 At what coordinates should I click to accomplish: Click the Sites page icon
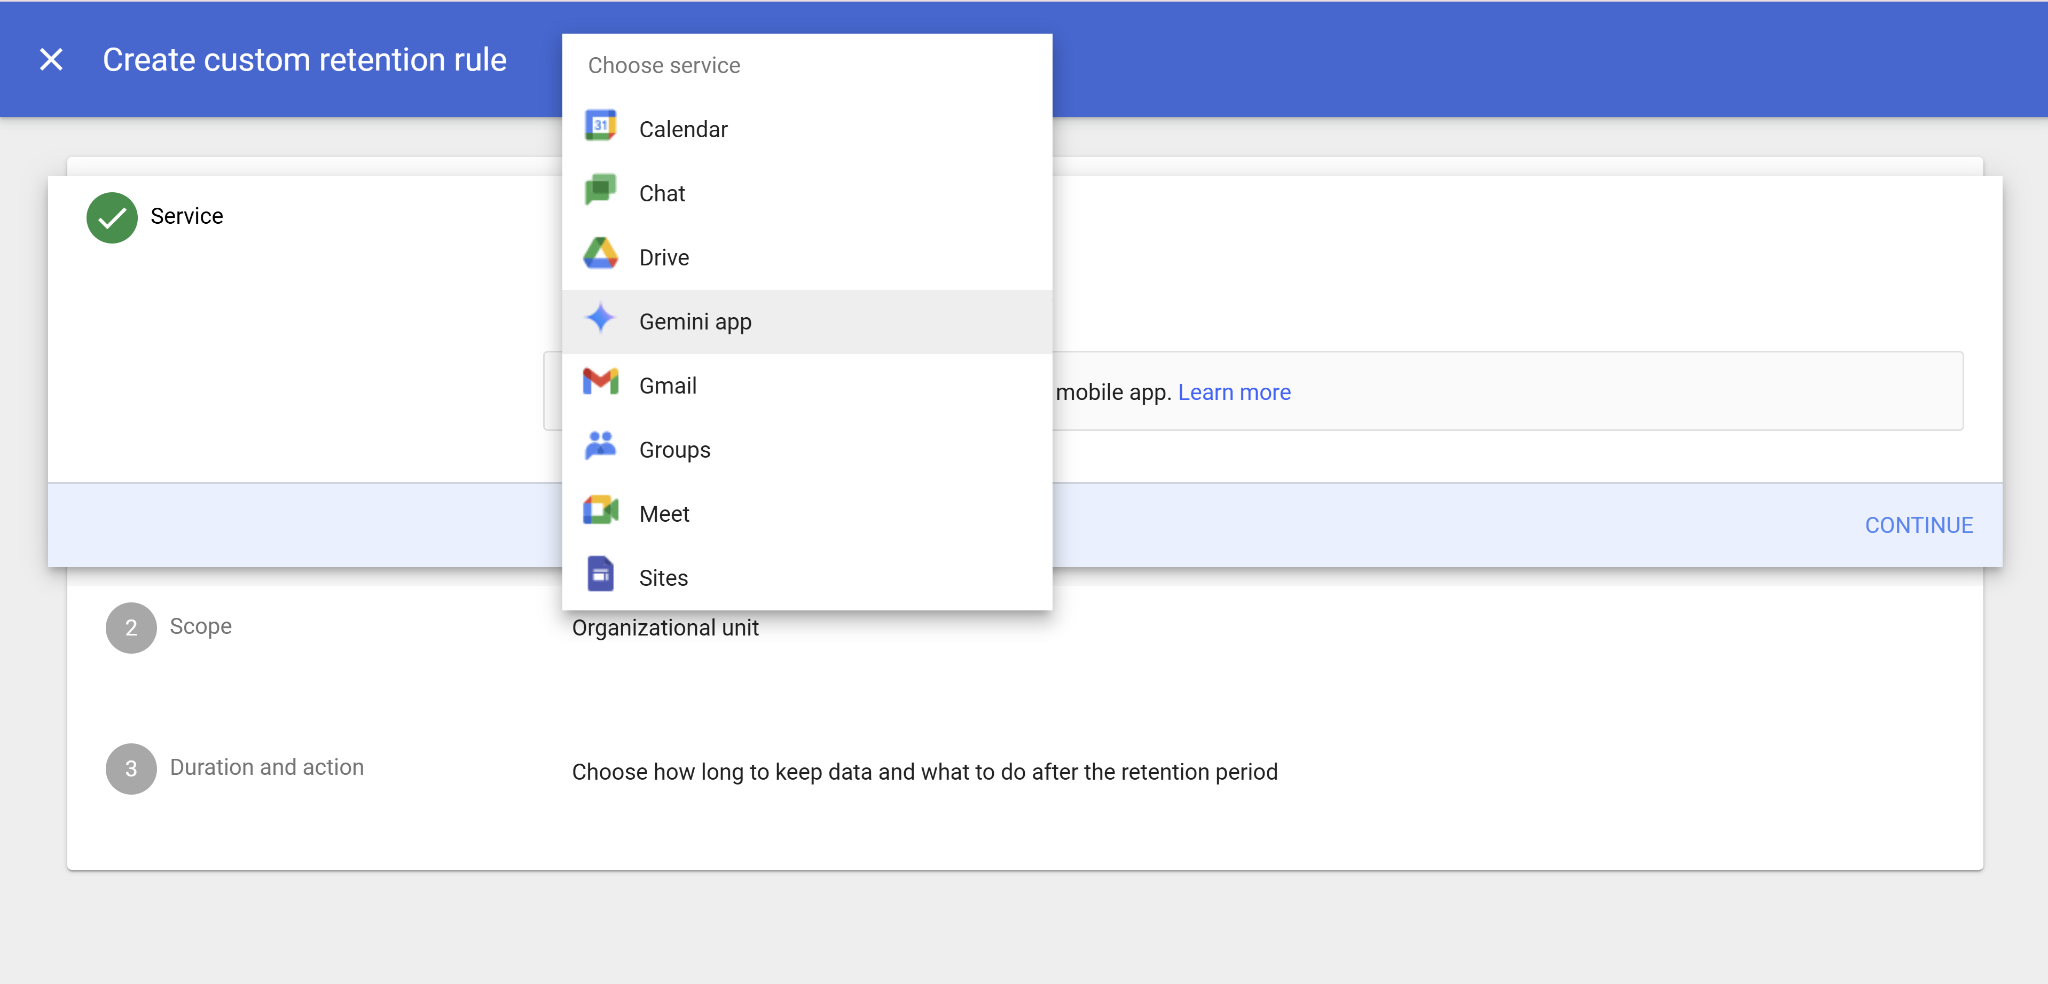click(x=600, y=574)
